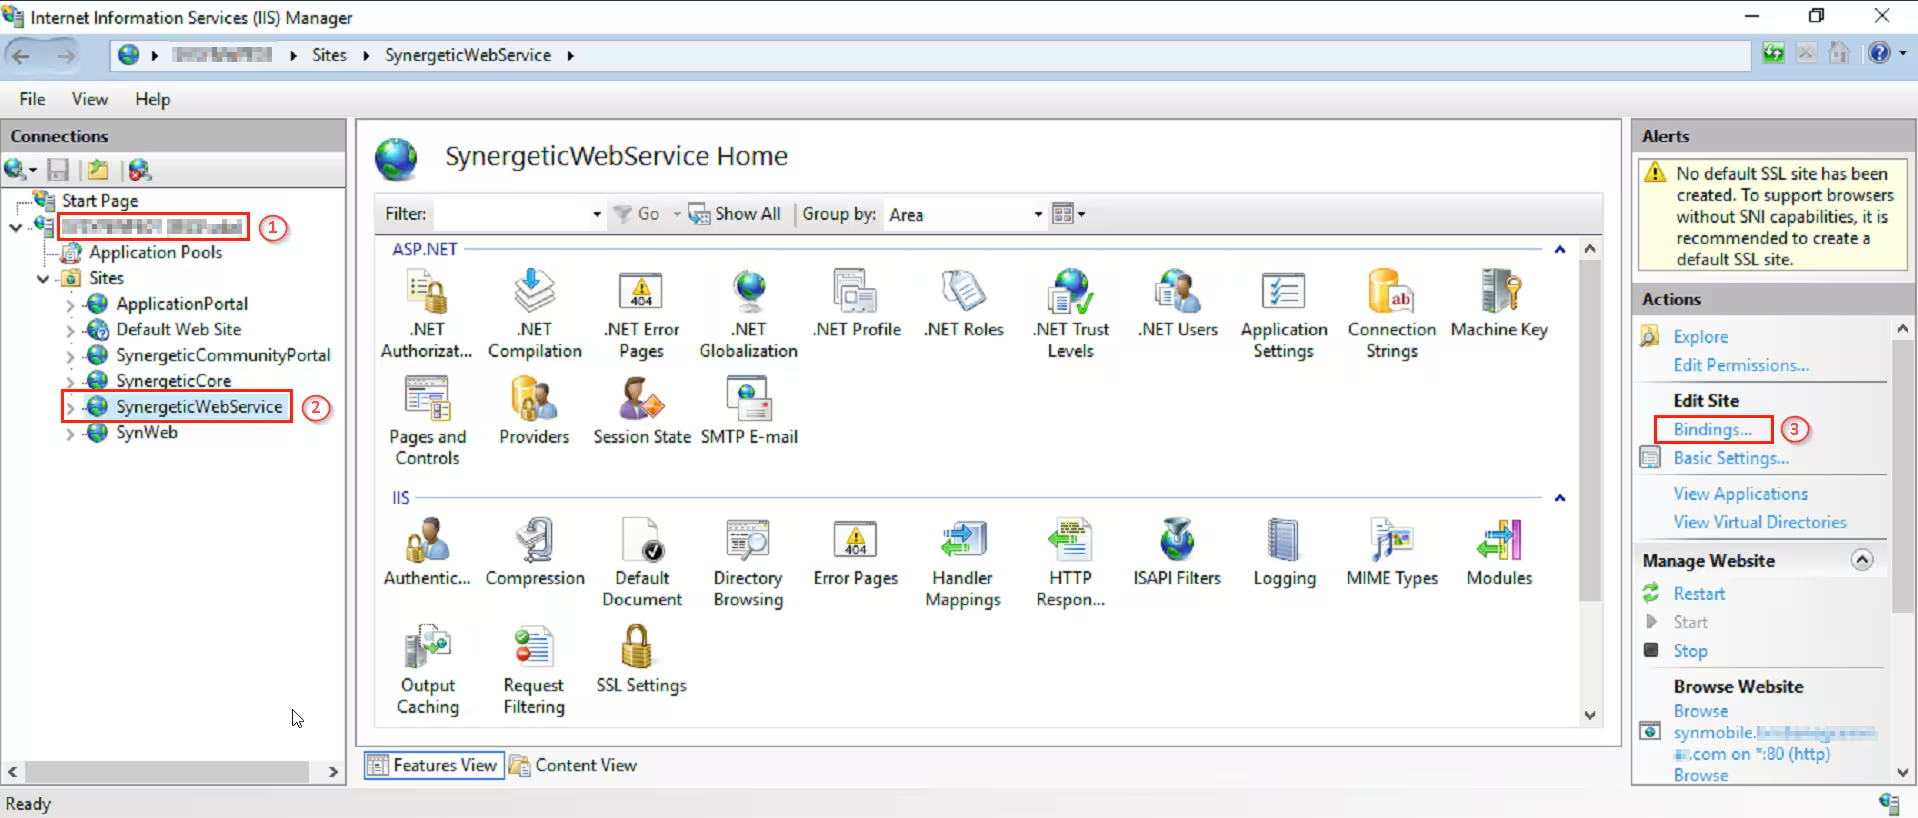The width and height of the screenshot is (1918, 818).
Task: Open the .NET Profile feature
Action: 856,303
